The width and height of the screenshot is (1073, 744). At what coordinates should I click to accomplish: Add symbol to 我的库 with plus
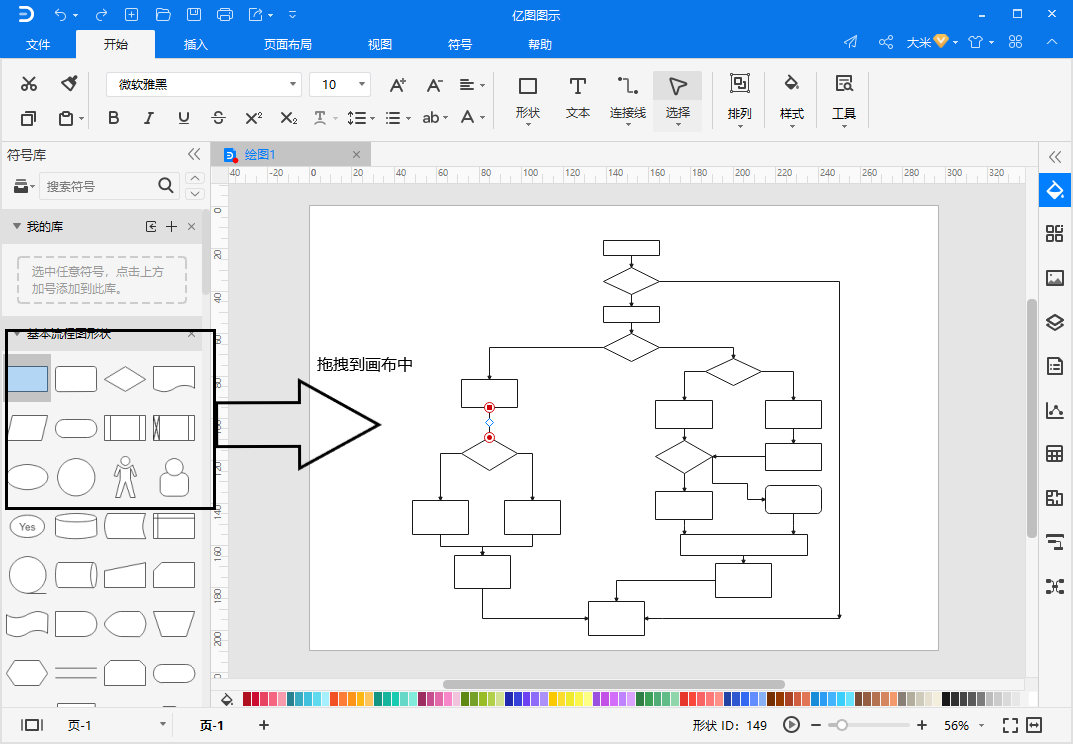click(172, 227)
